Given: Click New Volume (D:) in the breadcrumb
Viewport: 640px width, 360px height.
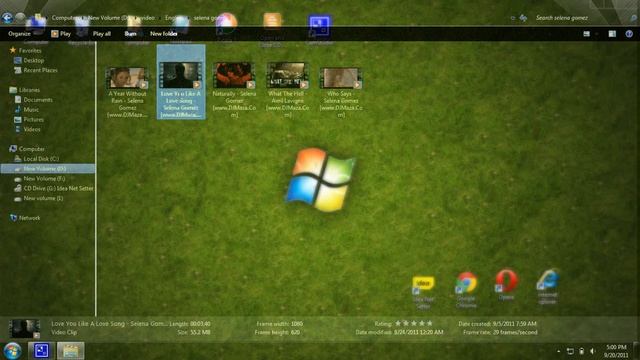Looking at the screenshot, I should pyautogui.click(x=109, y=18).
